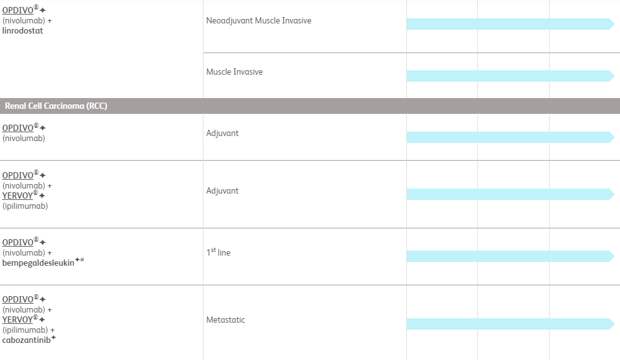The width and height of the screenshot is (620, 360).
Task: Click the diamond icon beside OPDIVO in the linrodostat row
Action: 43,10
